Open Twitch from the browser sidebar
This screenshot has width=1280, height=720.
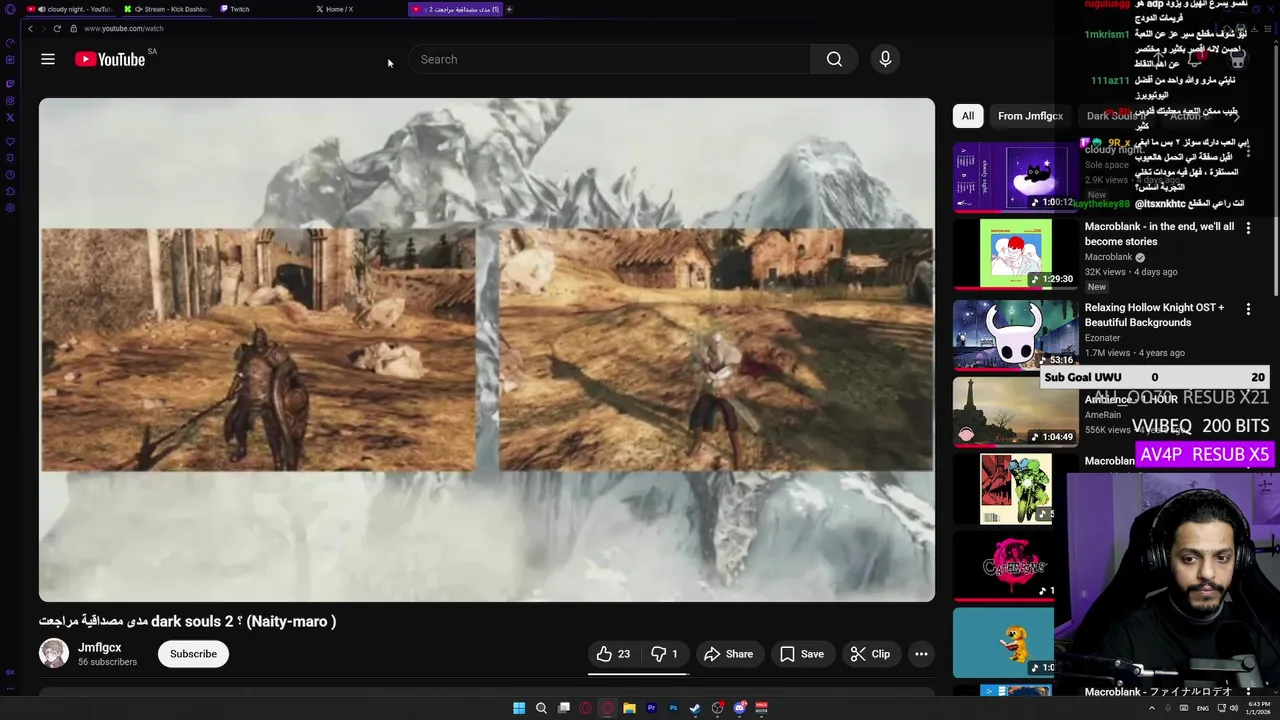click(10, 84)
